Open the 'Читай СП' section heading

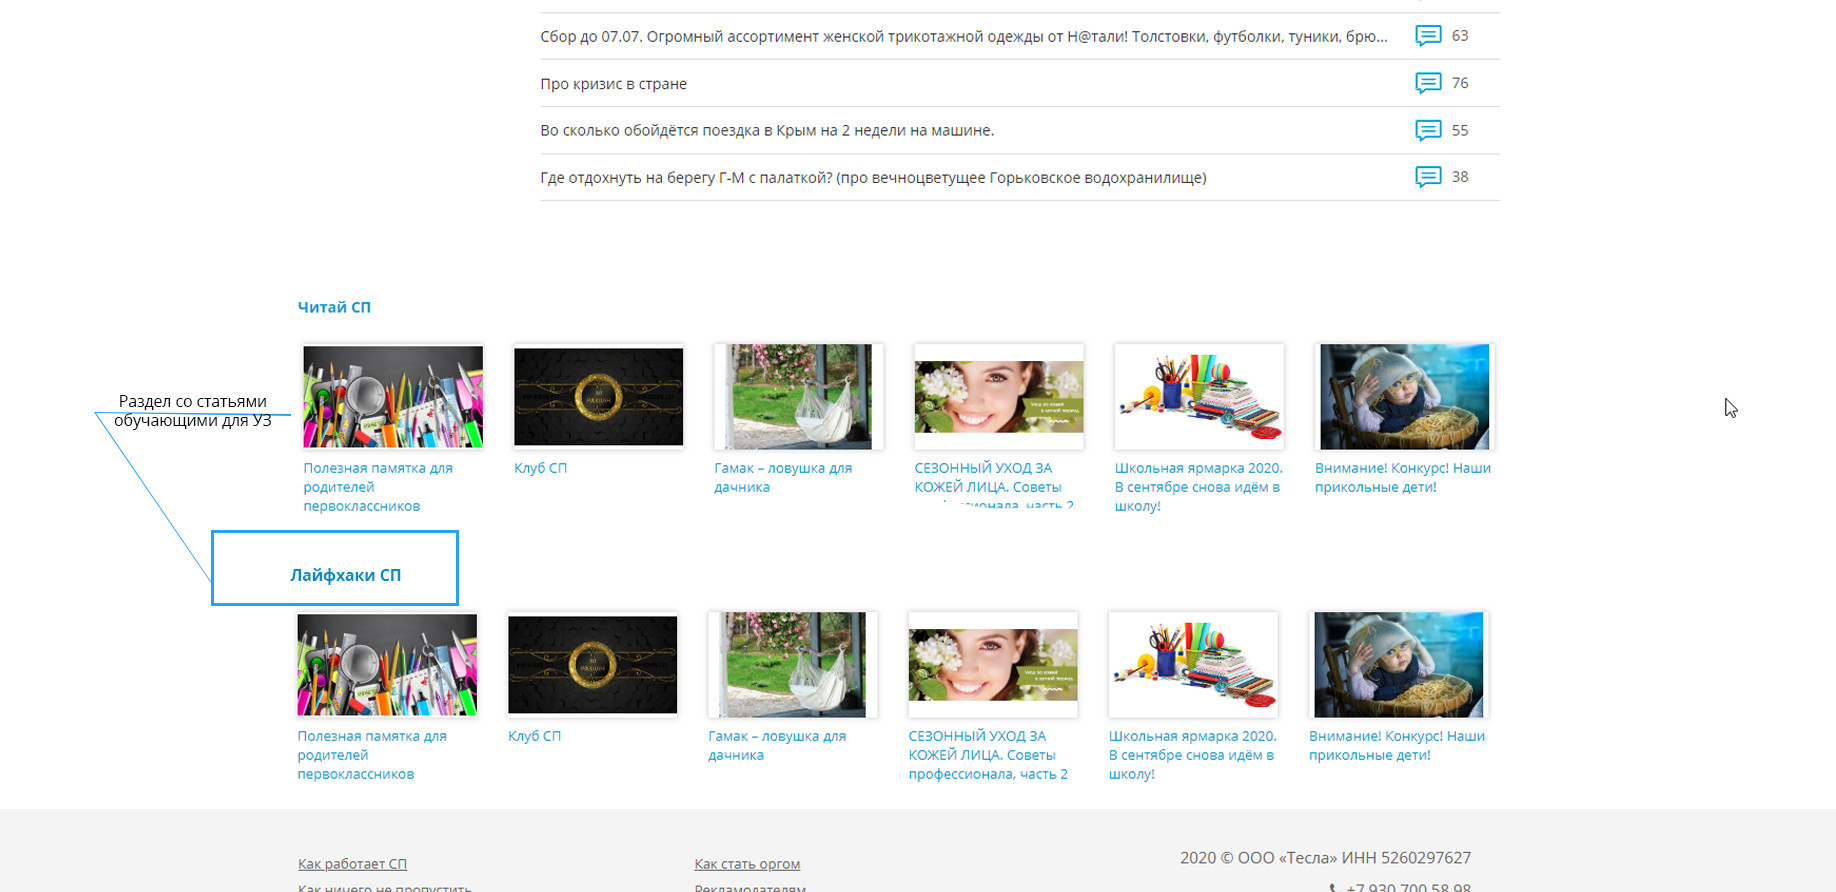coord(334,307)
